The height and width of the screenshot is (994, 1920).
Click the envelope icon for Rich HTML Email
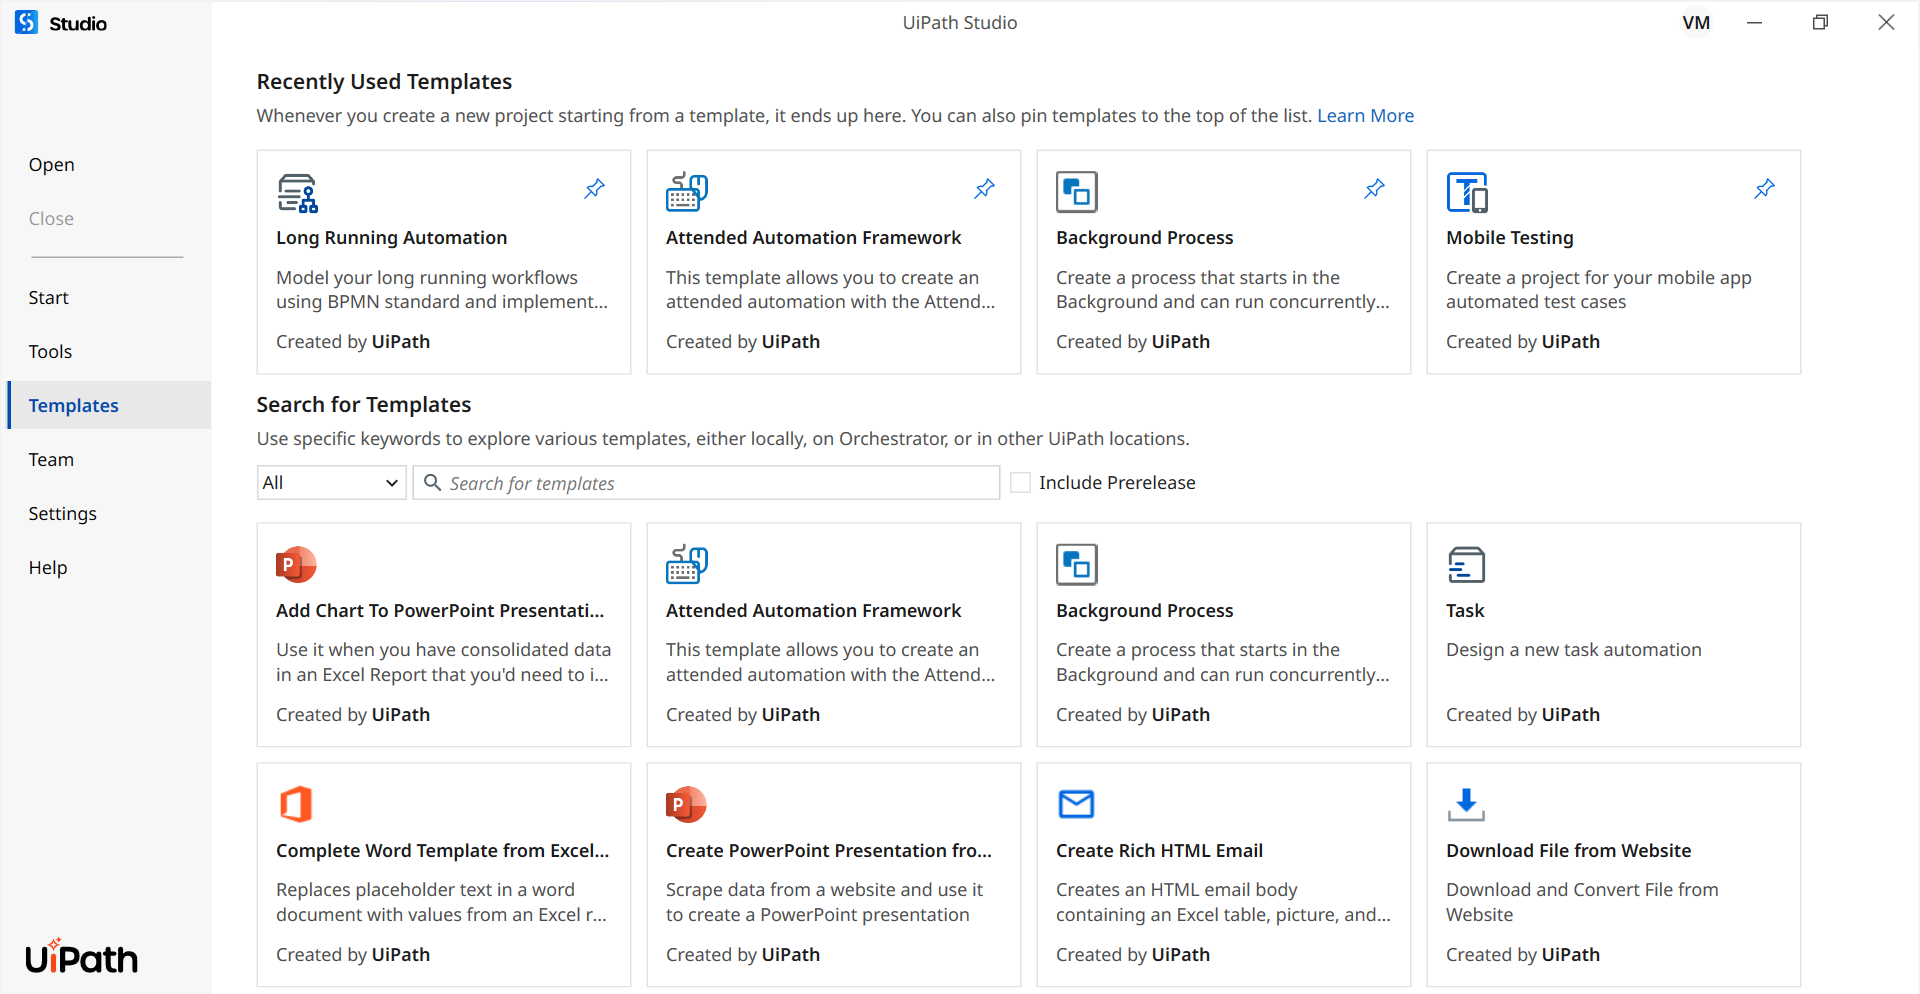click(1076, 805)
